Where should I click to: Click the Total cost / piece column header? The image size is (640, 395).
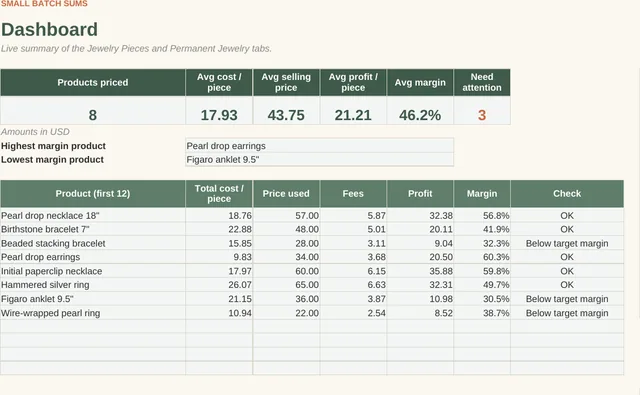[219, 193]
